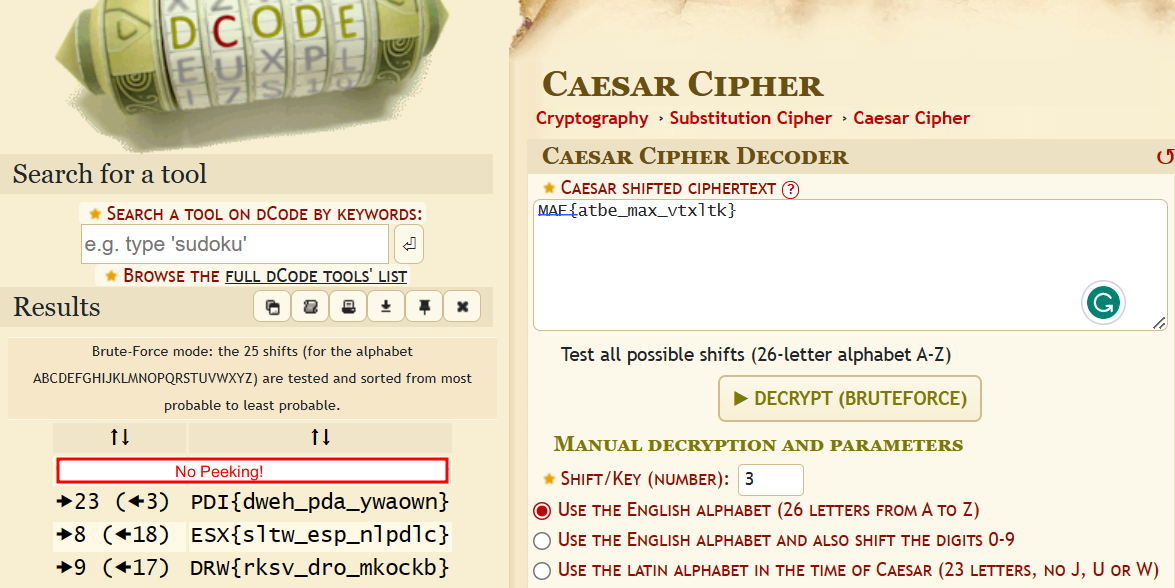Select English alphabet and also shift digits option
1175x588 pixels.
pos(541,541)
